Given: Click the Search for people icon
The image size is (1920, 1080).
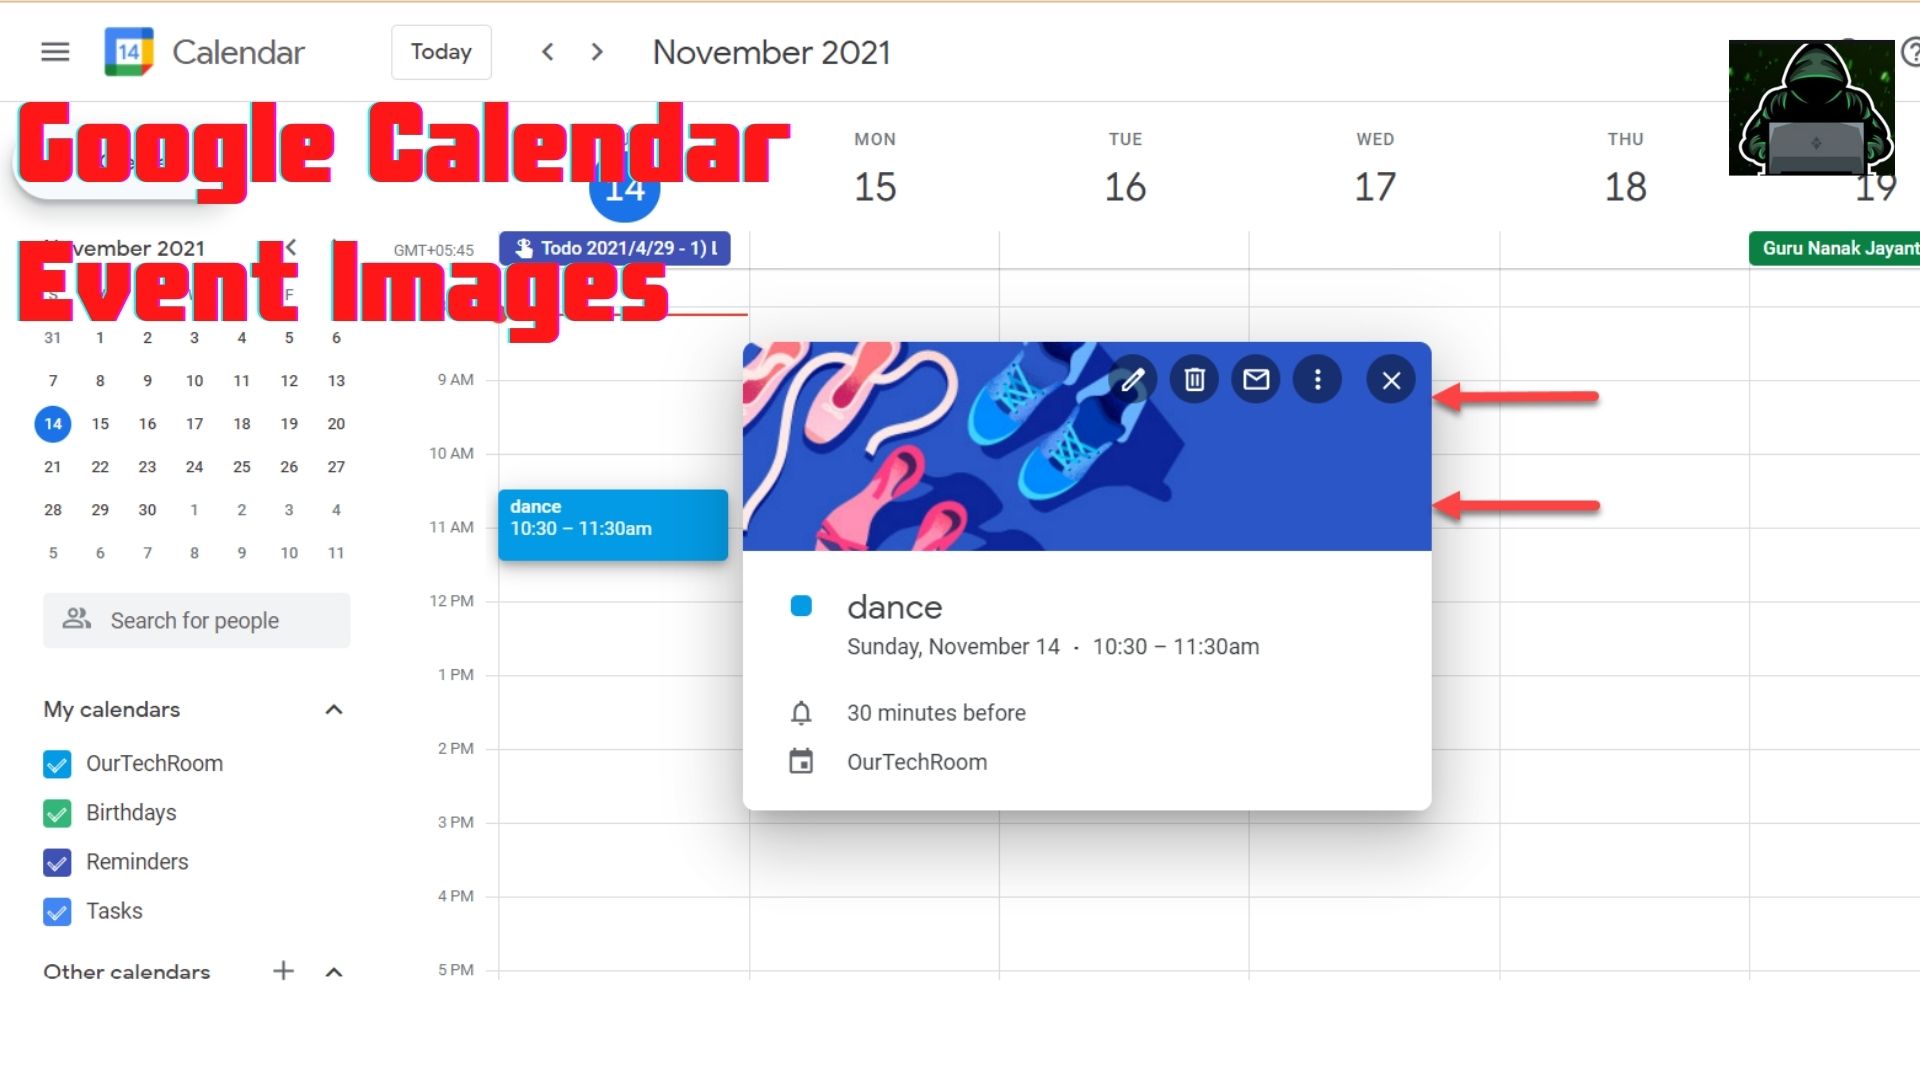Looking at the screenshot, I should [x=76, y=620].
